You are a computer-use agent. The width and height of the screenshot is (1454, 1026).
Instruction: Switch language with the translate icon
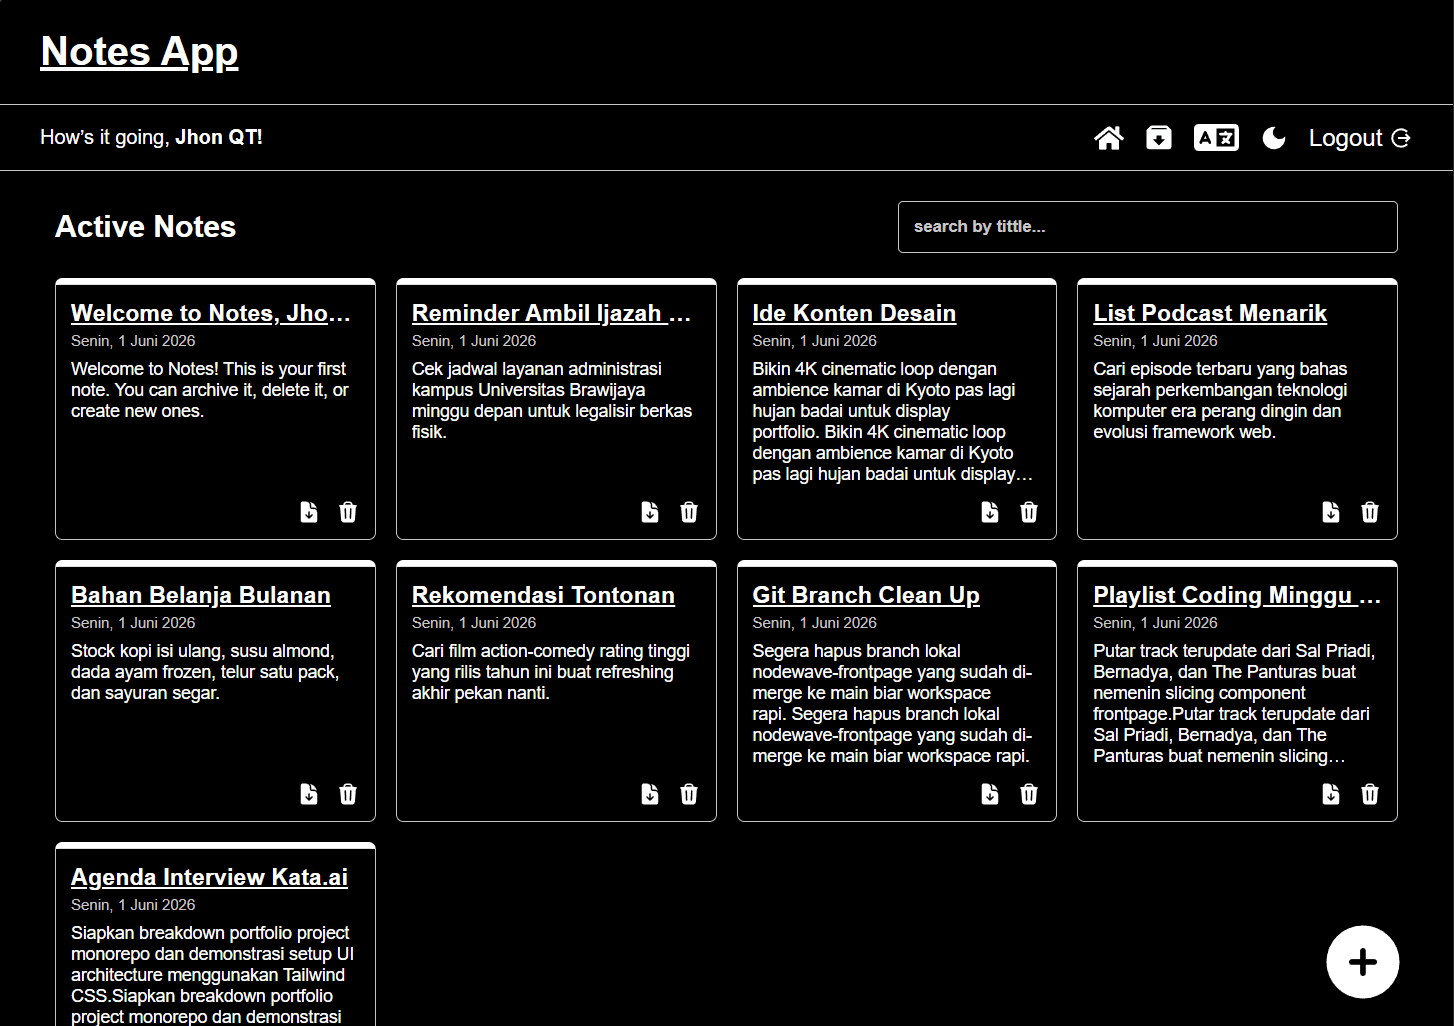[1216, 138]
